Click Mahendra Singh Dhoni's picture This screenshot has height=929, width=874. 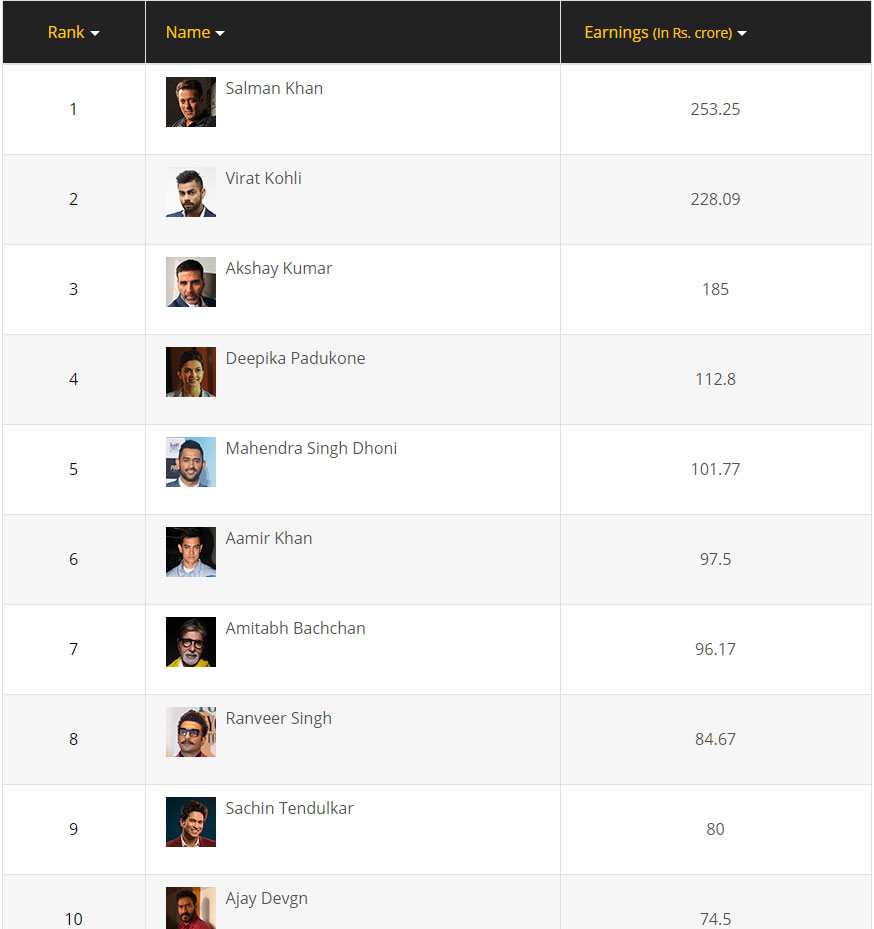pyautogui.click(x=191, y=462)
